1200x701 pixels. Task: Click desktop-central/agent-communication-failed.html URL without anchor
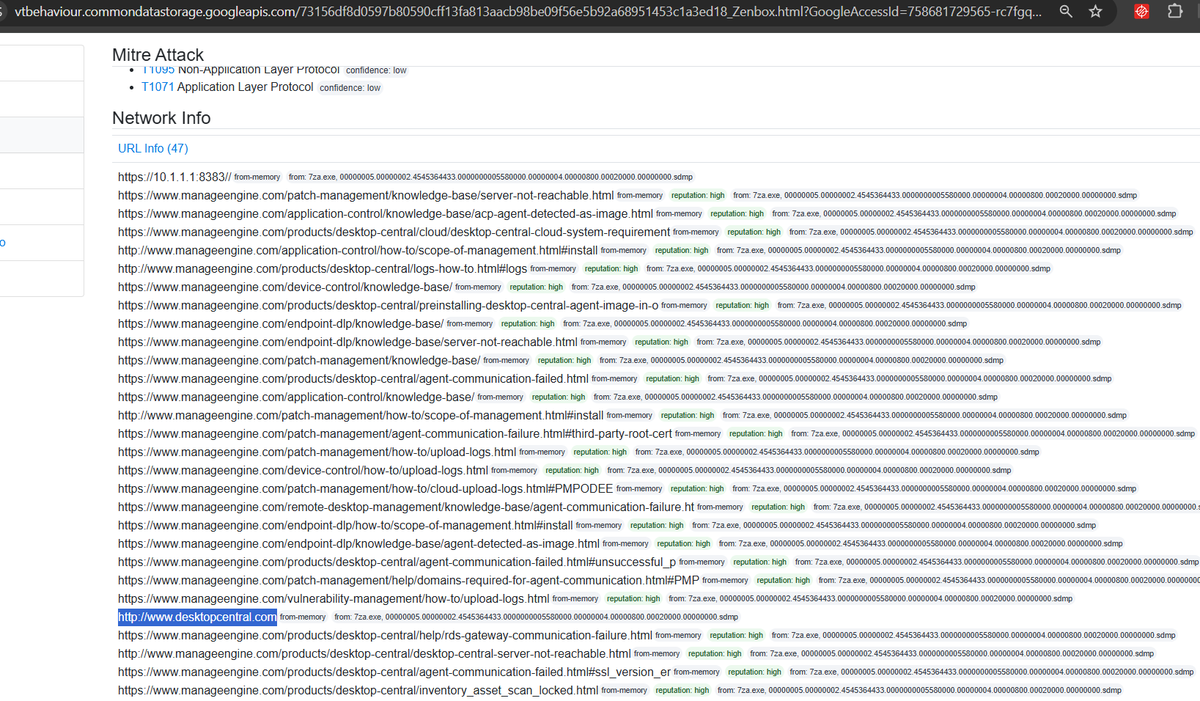(354, 379)
